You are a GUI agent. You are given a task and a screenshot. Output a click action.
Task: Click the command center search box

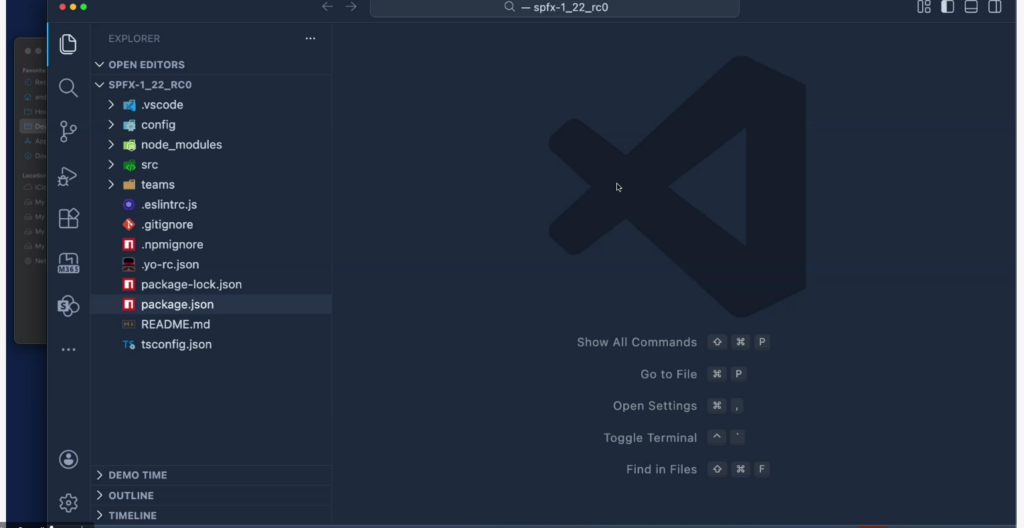pyautogui.click(x=554, y=7)
